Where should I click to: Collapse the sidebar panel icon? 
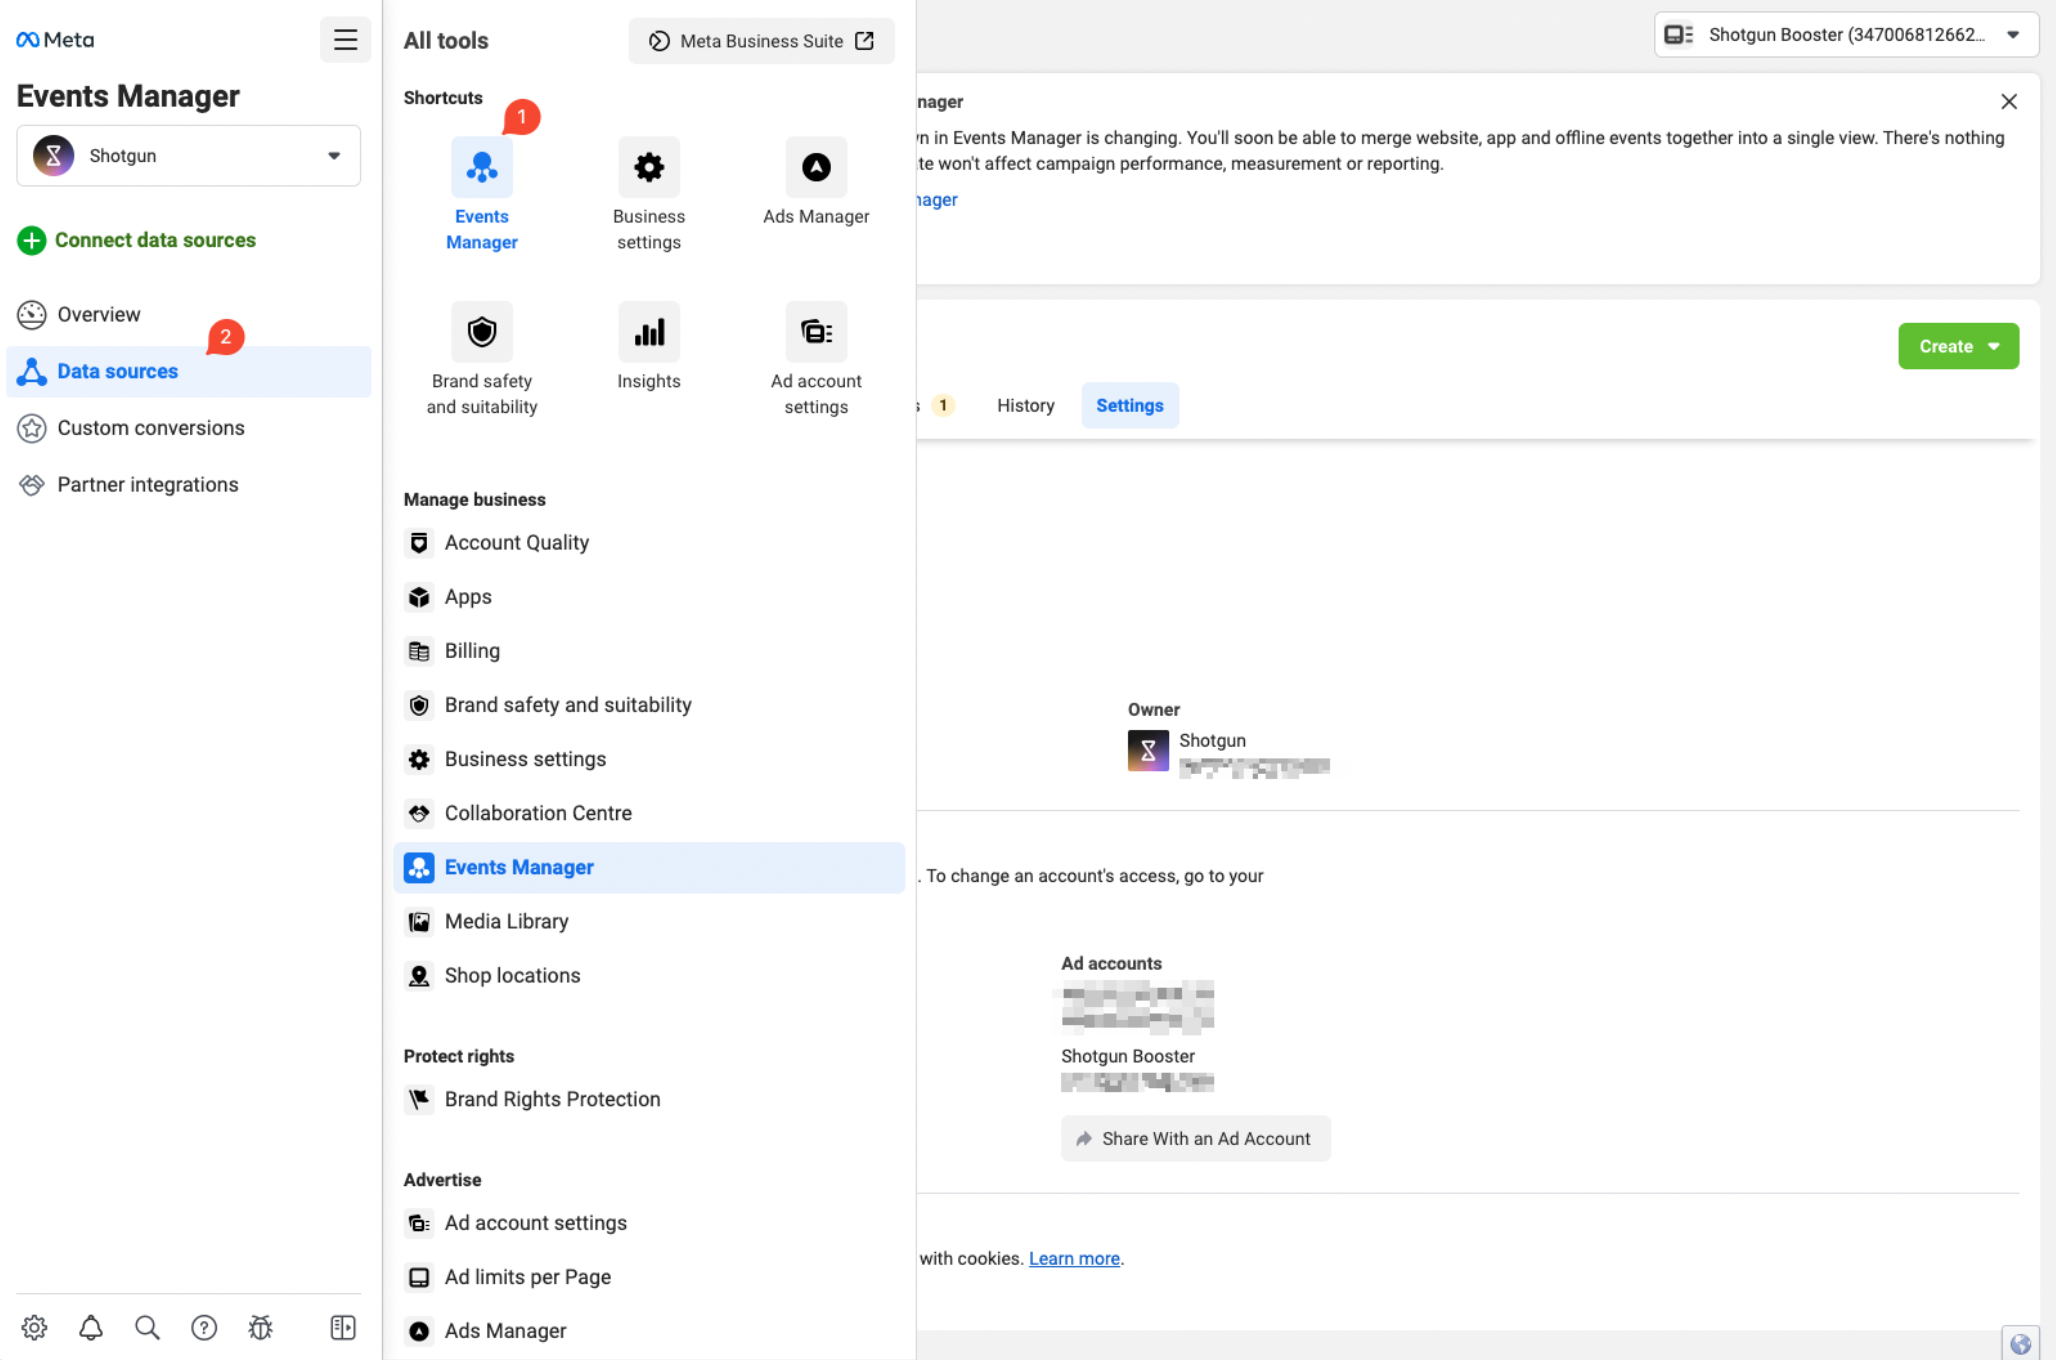343,1327
